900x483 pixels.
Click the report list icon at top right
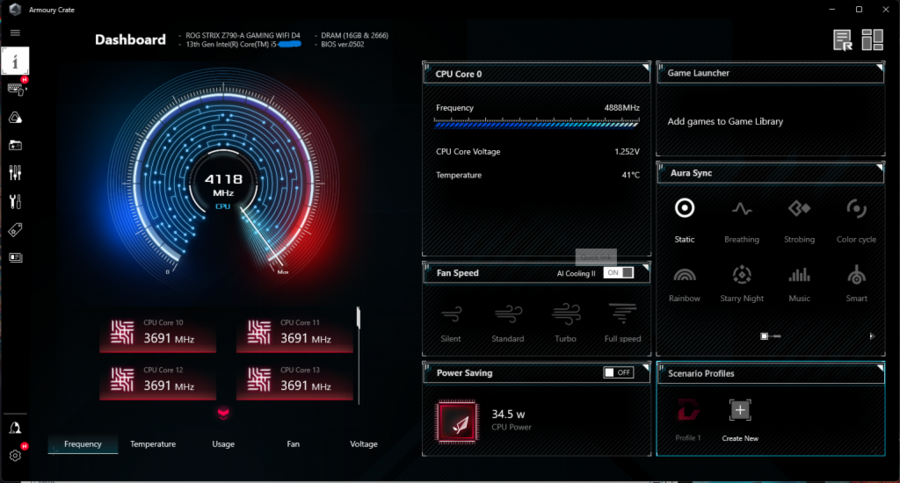(x=843, y=40)
